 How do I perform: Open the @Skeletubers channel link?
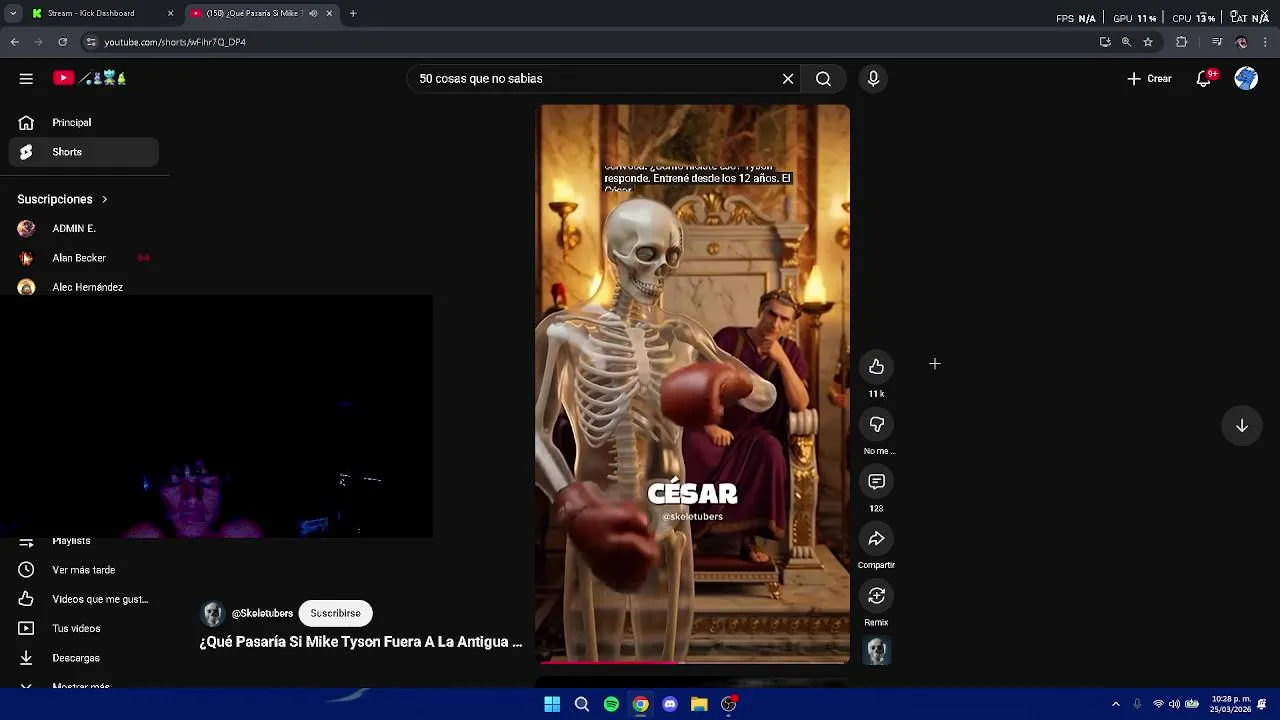(x=262, y=613)
